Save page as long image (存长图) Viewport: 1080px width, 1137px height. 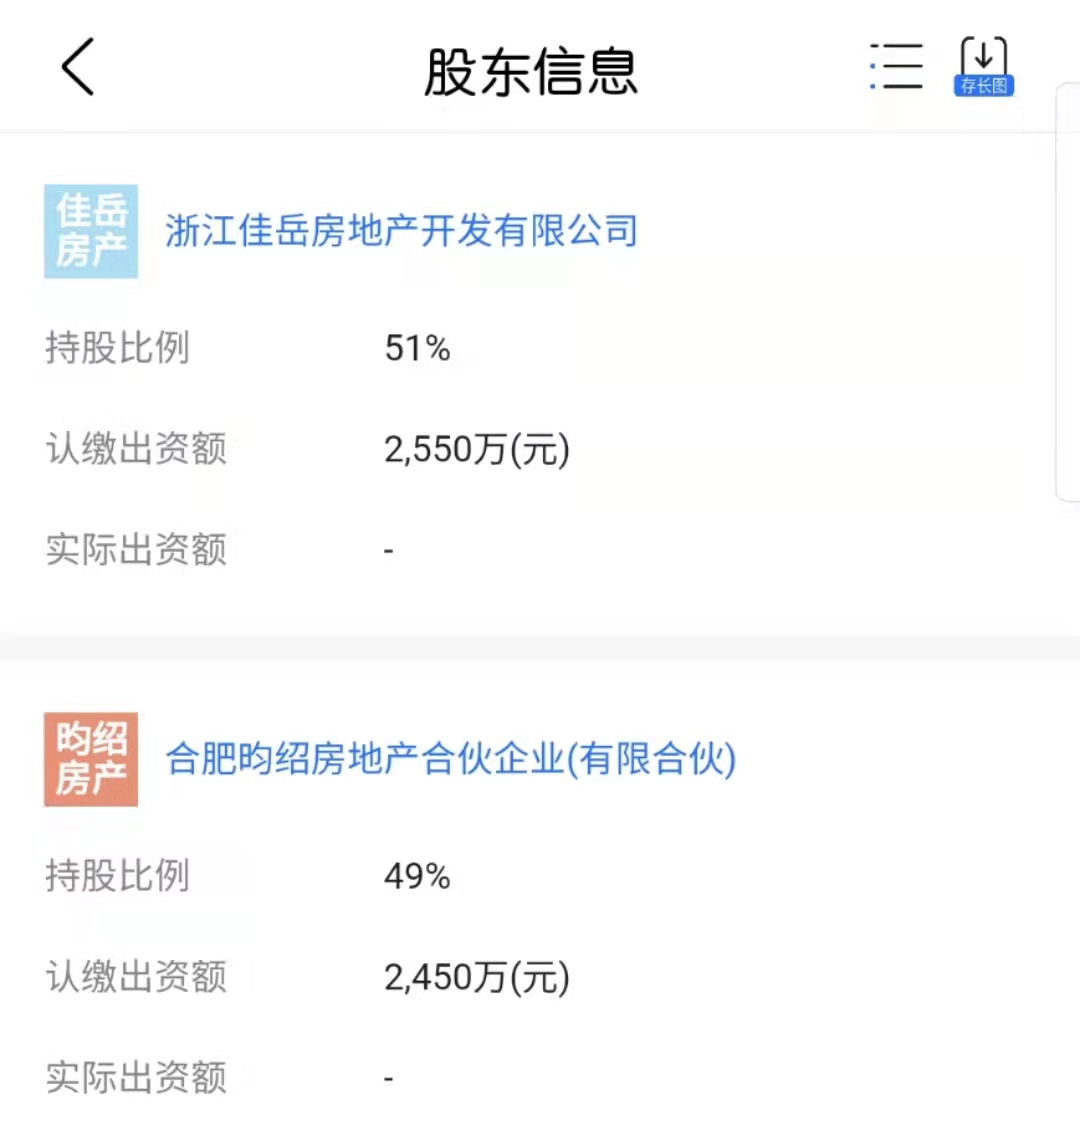tap(984, 68)
